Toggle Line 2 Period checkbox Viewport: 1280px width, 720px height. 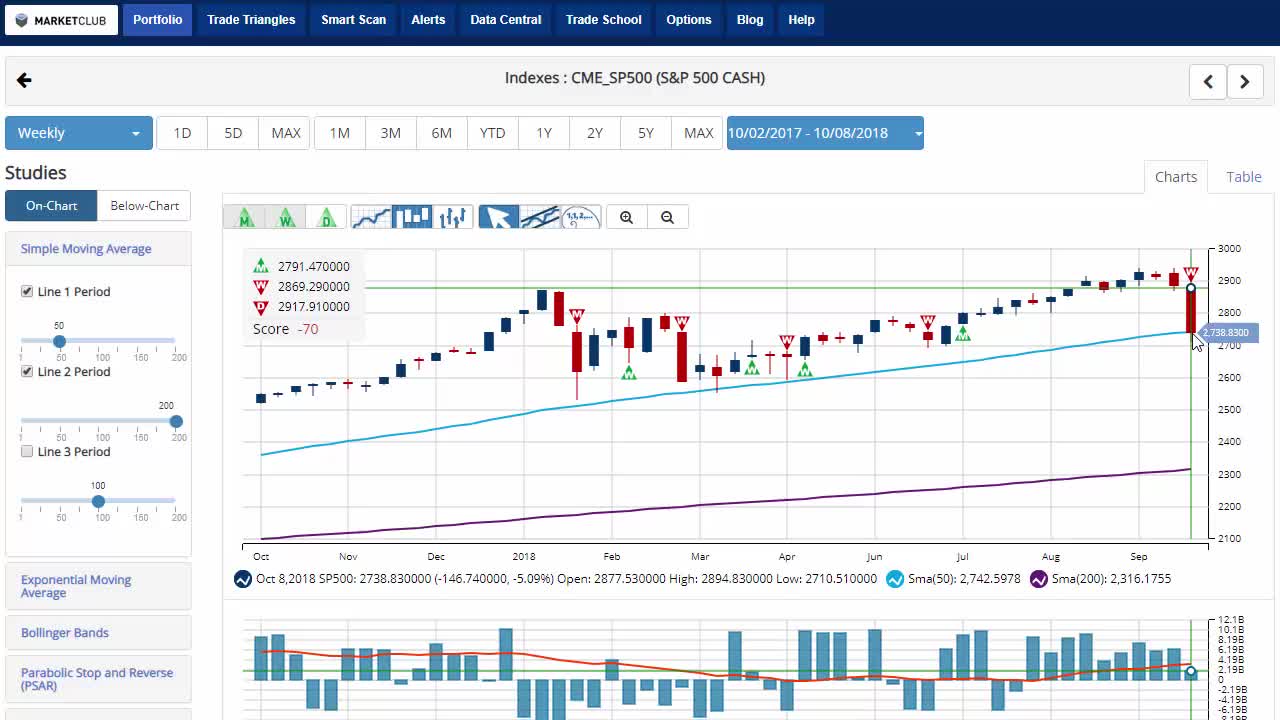(27, 372)
